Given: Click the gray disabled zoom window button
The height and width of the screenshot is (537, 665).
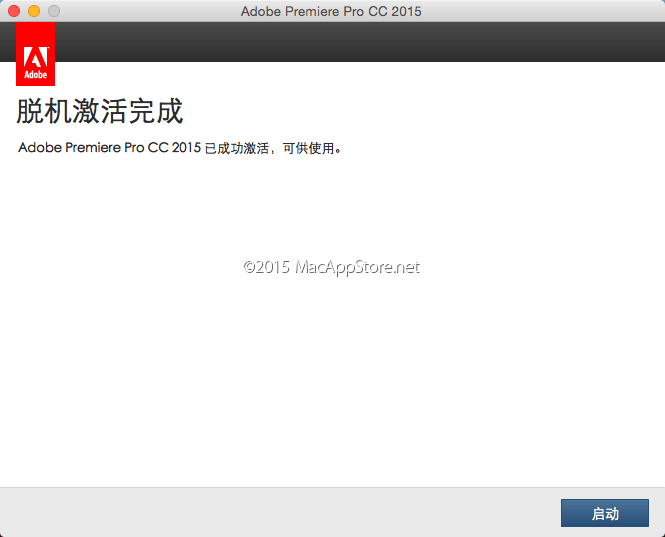Looking at the screenshot, I should pos(54,11).
